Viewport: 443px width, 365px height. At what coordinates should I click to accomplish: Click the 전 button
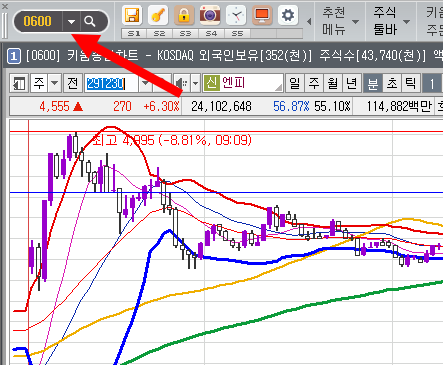73,83
